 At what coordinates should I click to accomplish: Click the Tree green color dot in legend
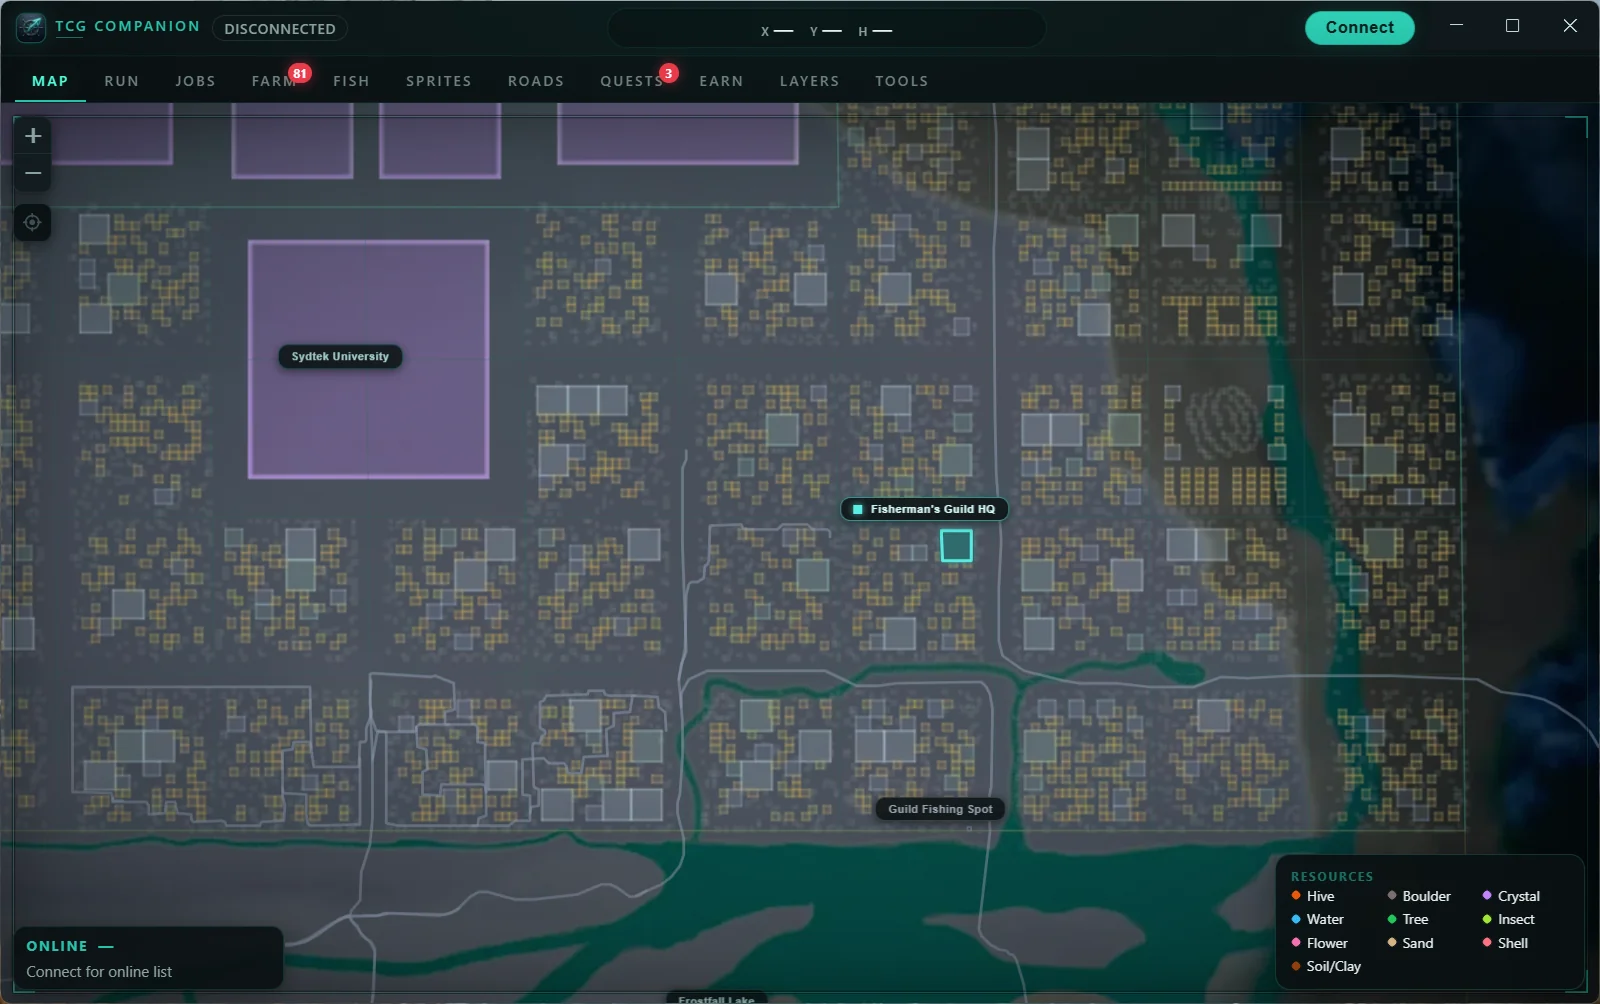[x=1392, y=919]
